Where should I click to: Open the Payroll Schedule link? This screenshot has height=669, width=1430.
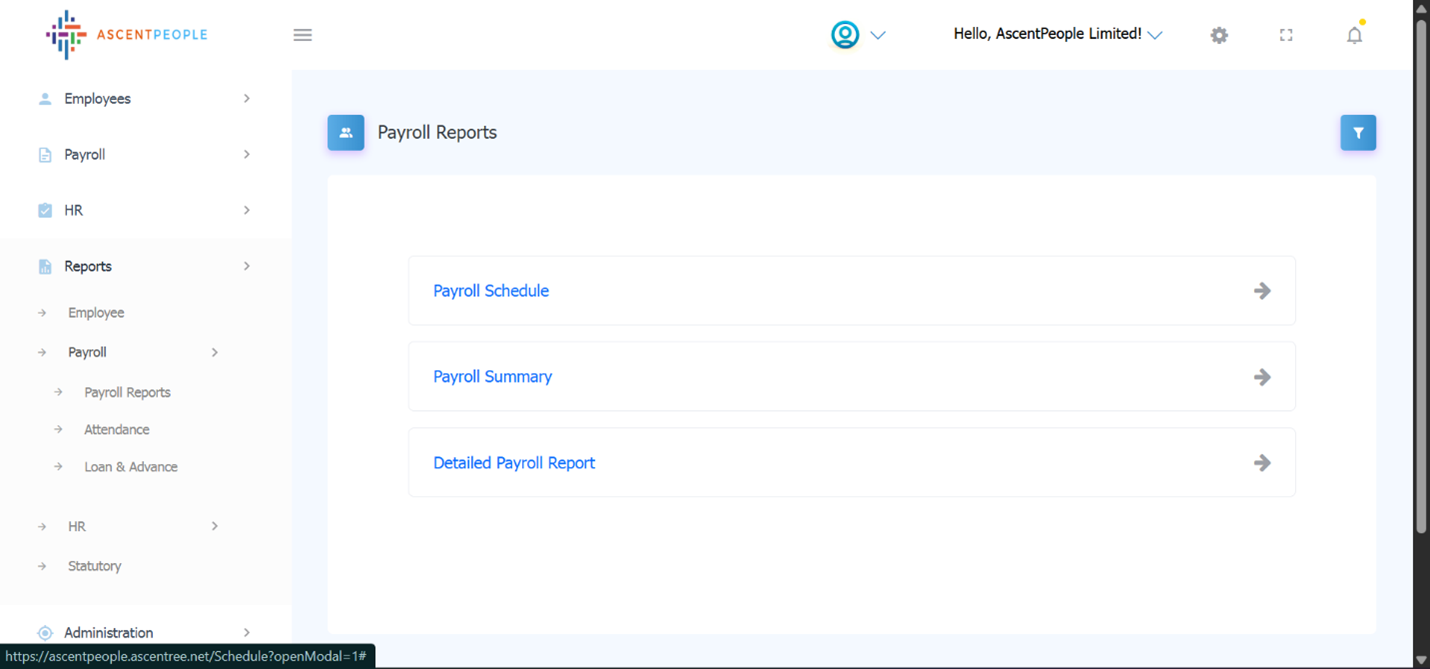pyautogui.click(x=491, y=291)
